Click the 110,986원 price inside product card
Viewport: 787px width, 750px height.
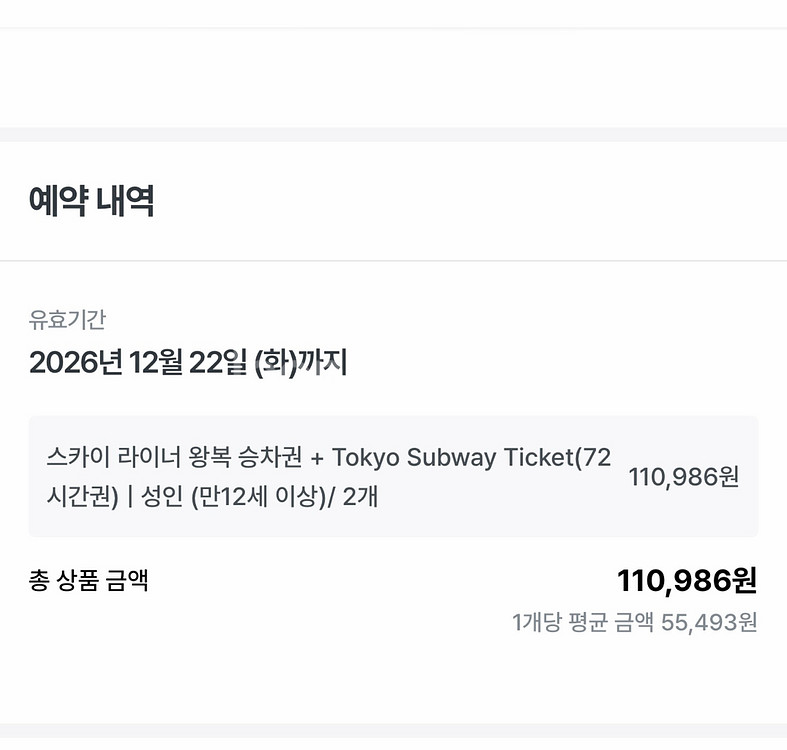coord(684,477)
